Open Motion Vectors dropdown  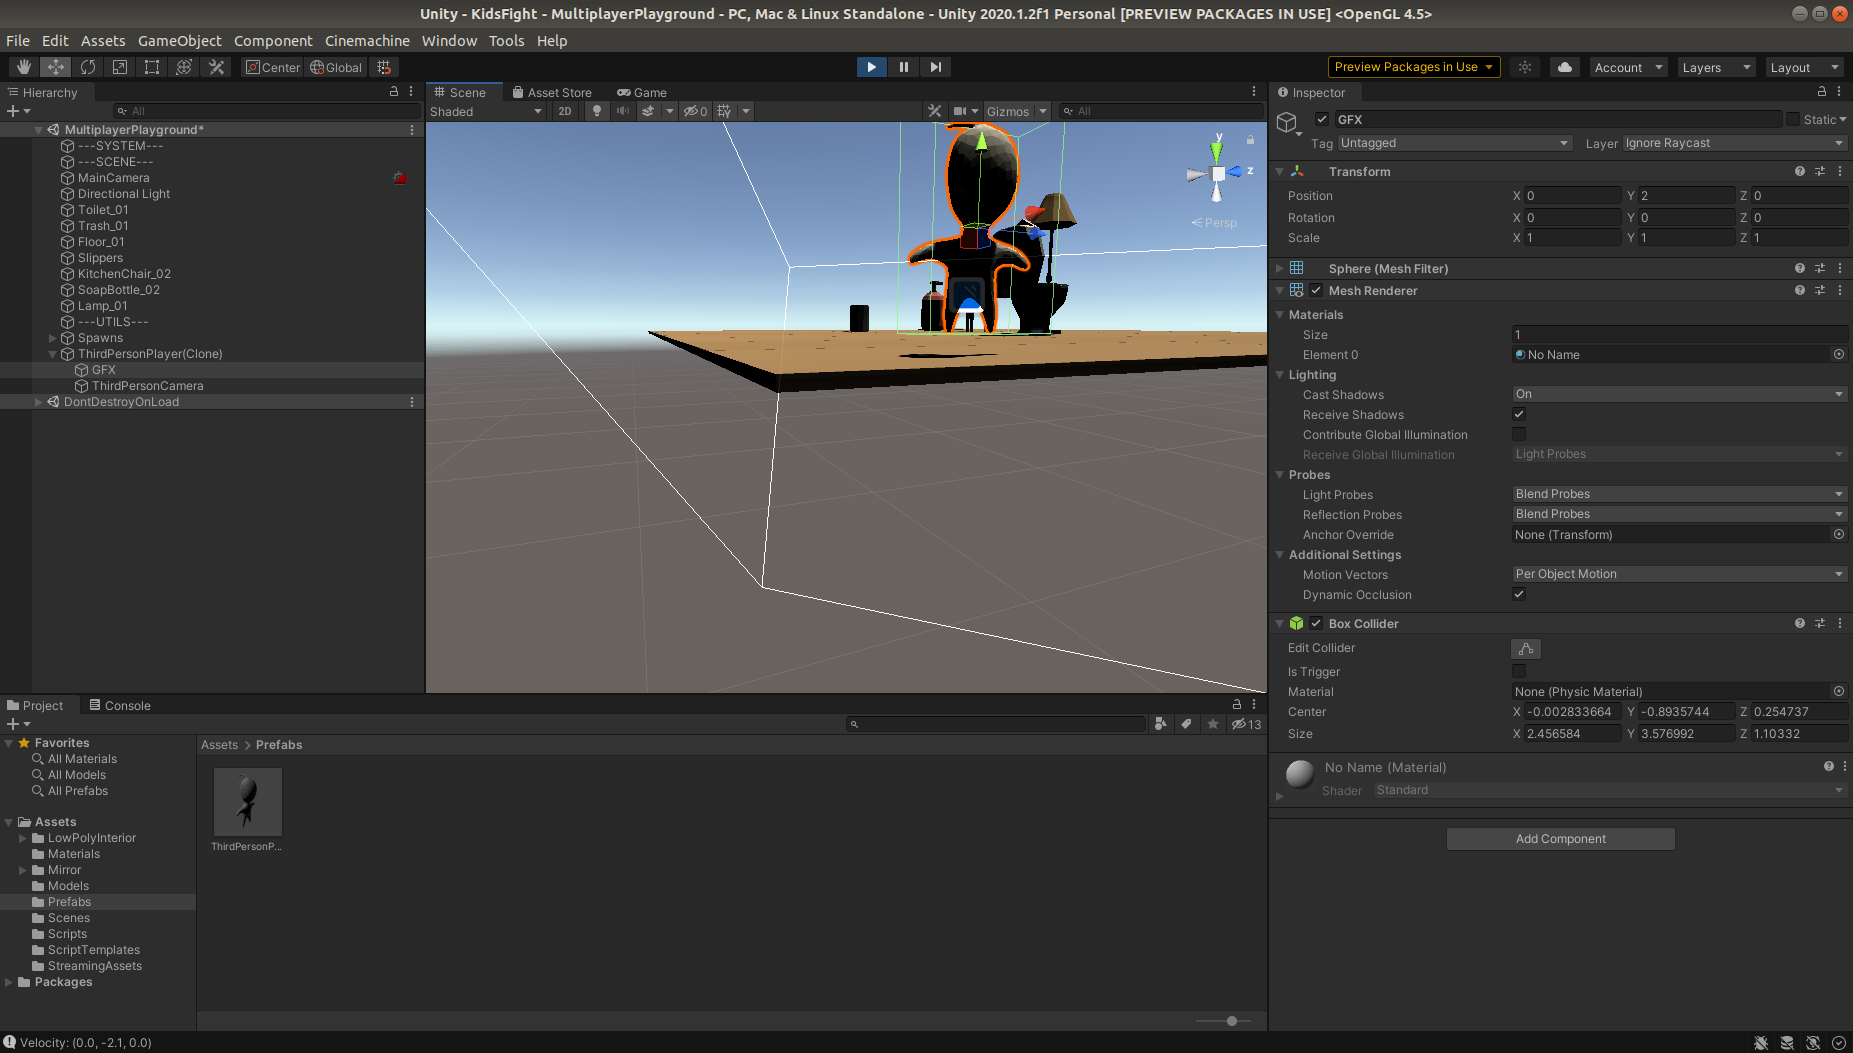pyautogui.click(x=1679, y=574)
